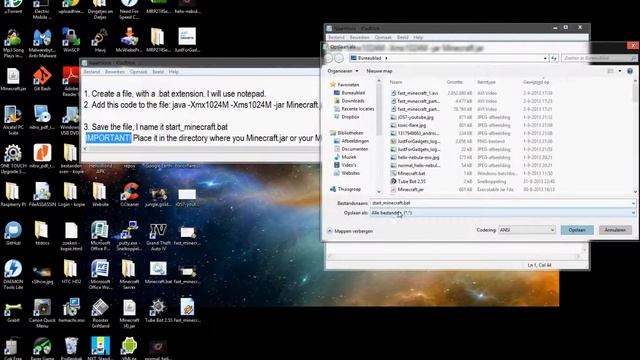
Task: Select Minecraft.jar in the file list
Action: 411,190
